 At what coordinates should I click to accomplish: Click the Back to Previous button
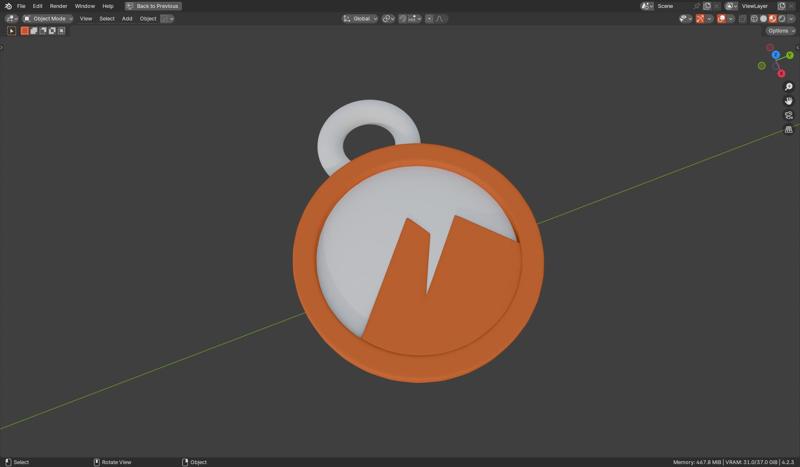point(153,6)
